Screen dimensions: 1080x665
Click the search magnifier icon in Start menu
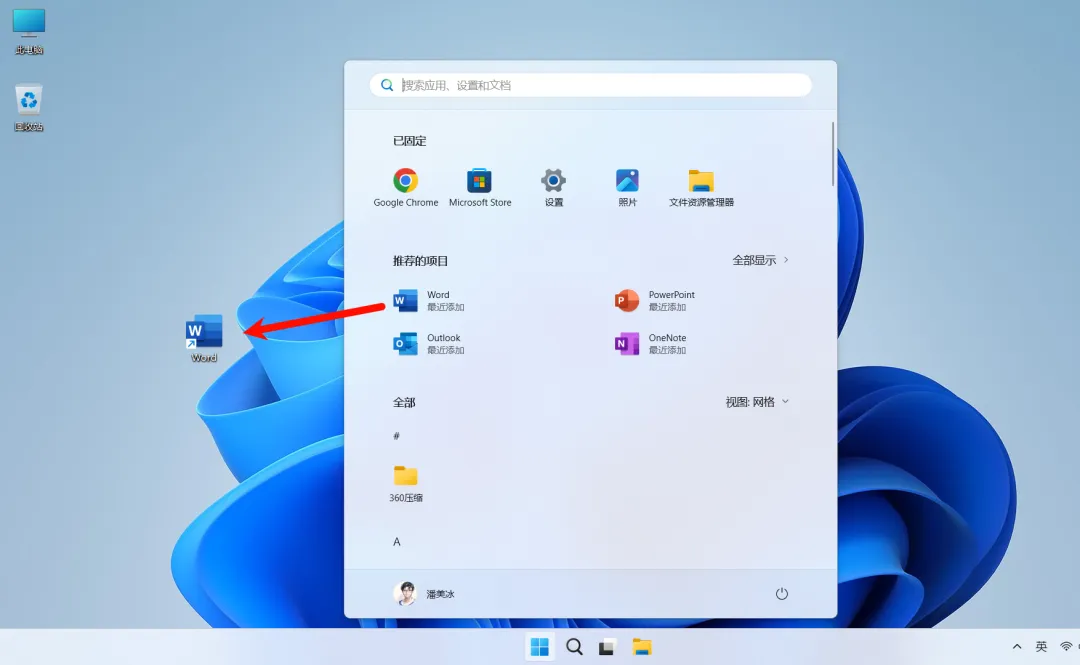[387, 85]
